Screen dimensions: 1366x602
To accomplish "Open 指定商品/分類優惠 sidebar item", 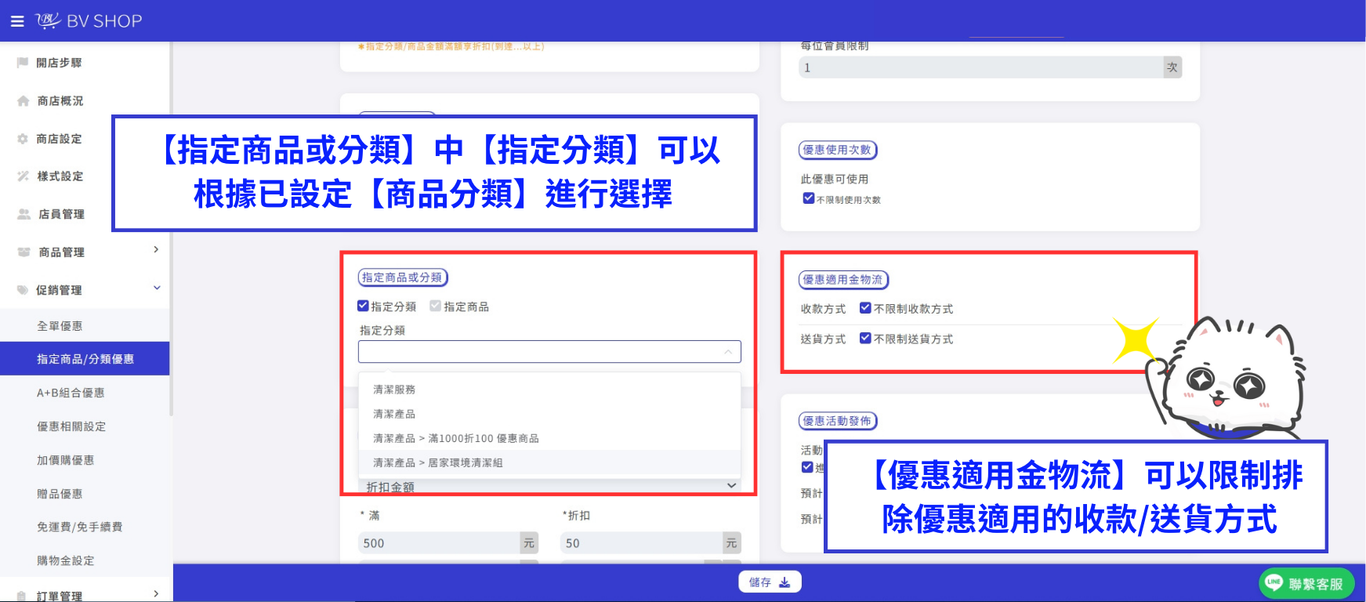I will coord(85,359).
